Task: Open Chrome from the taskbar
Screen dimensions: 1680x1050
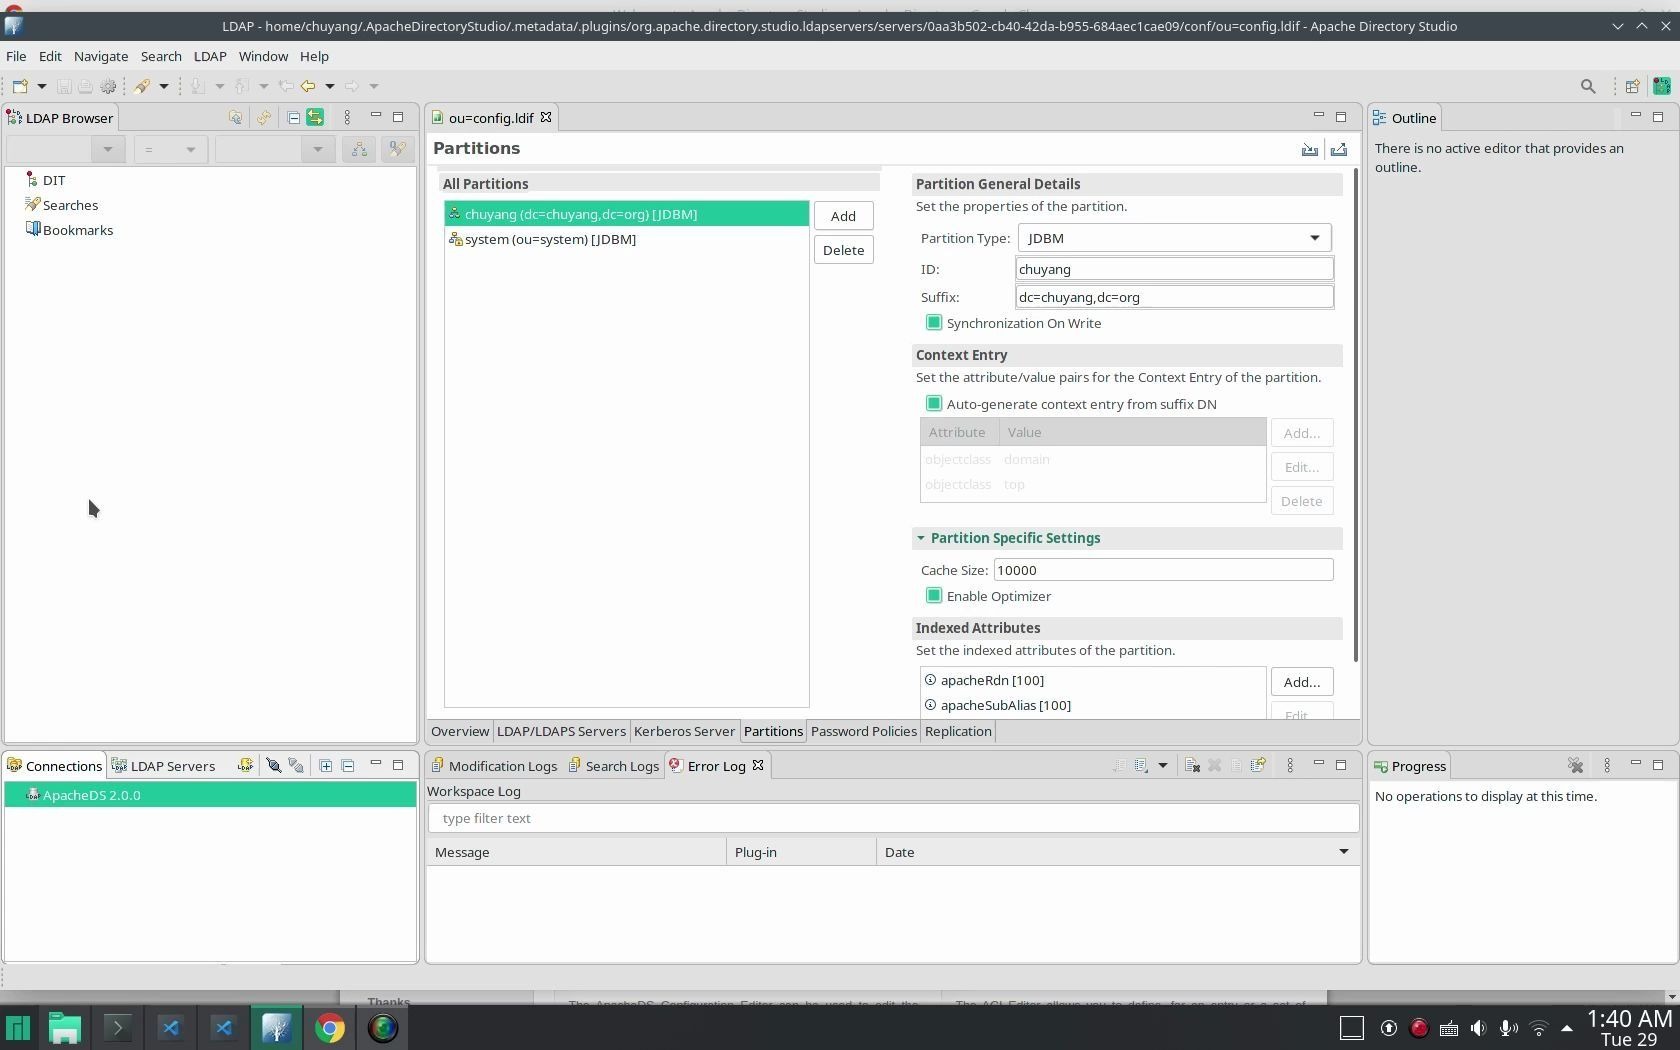Action: pyautogui.click(x=330, y=1028)
